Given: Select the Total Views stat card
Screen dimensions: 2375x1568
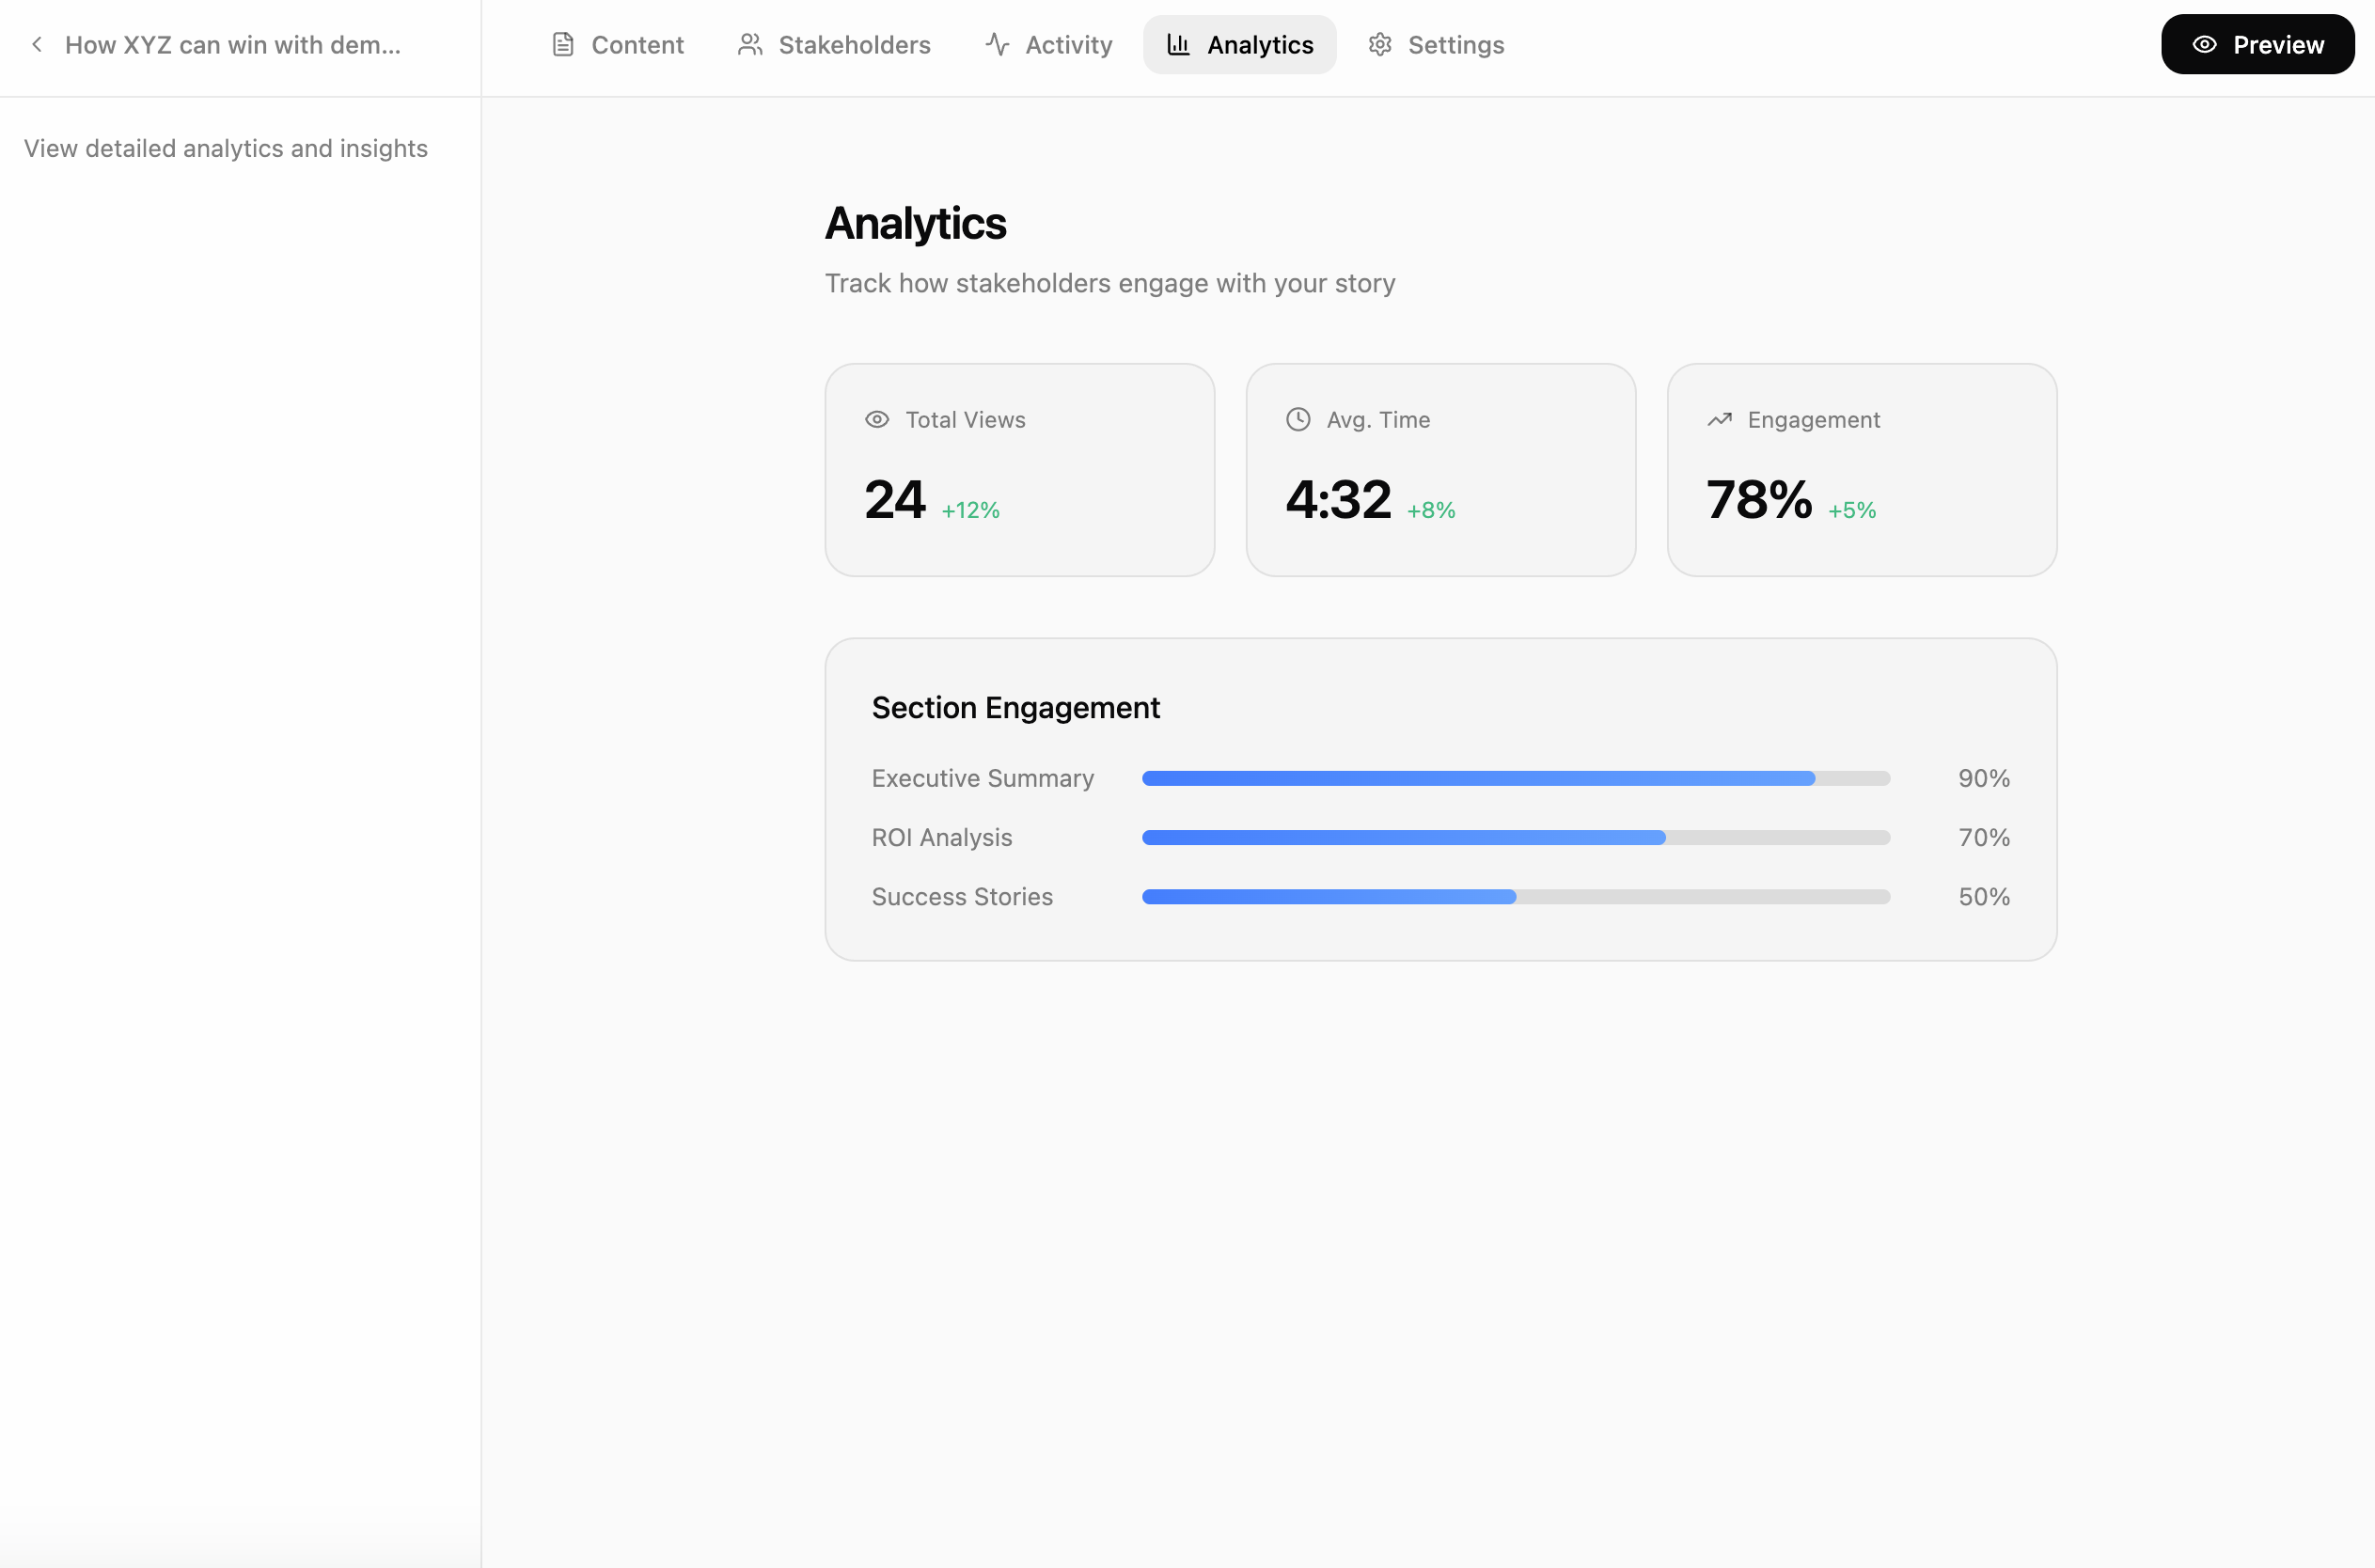Looking at the screenshot, I should click(x=1019, y=470).
